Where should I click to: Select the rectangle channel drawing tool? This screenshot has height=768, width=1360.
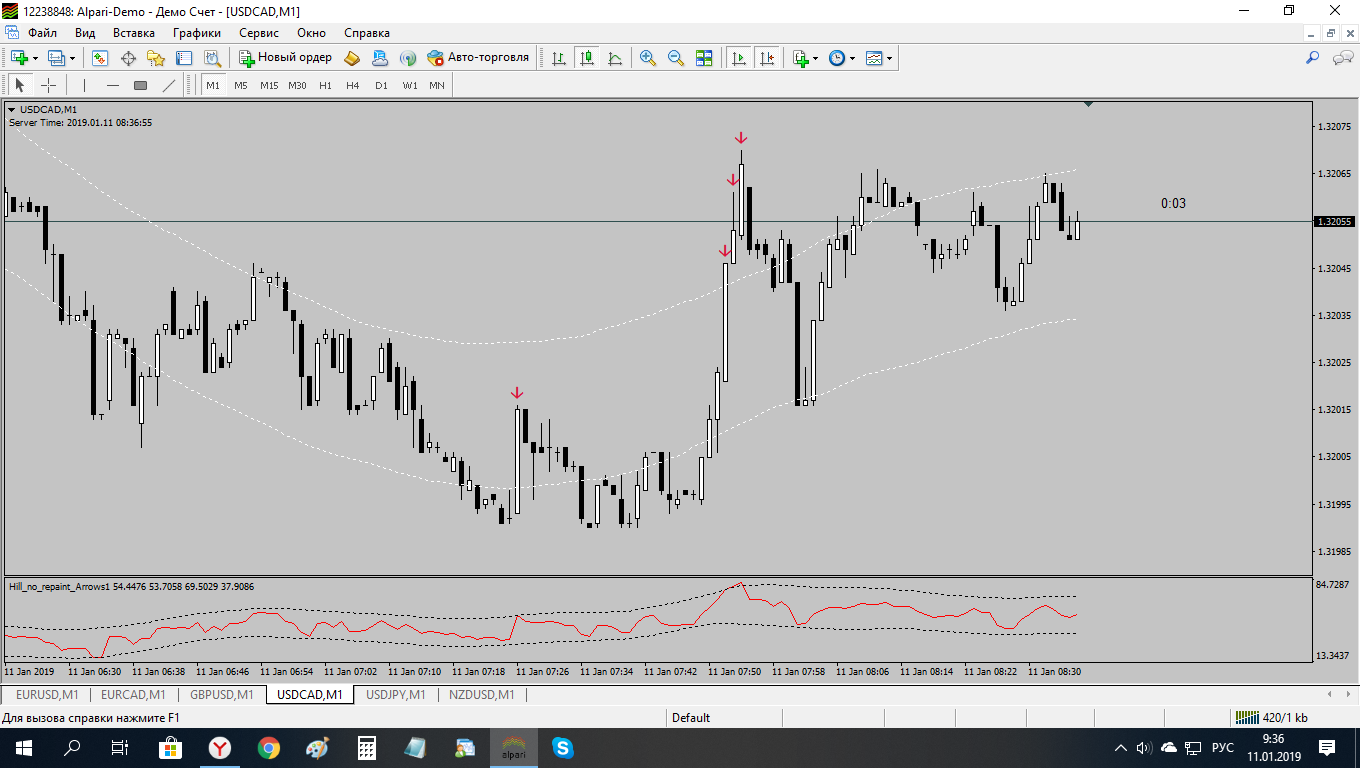tap(140, 85)
